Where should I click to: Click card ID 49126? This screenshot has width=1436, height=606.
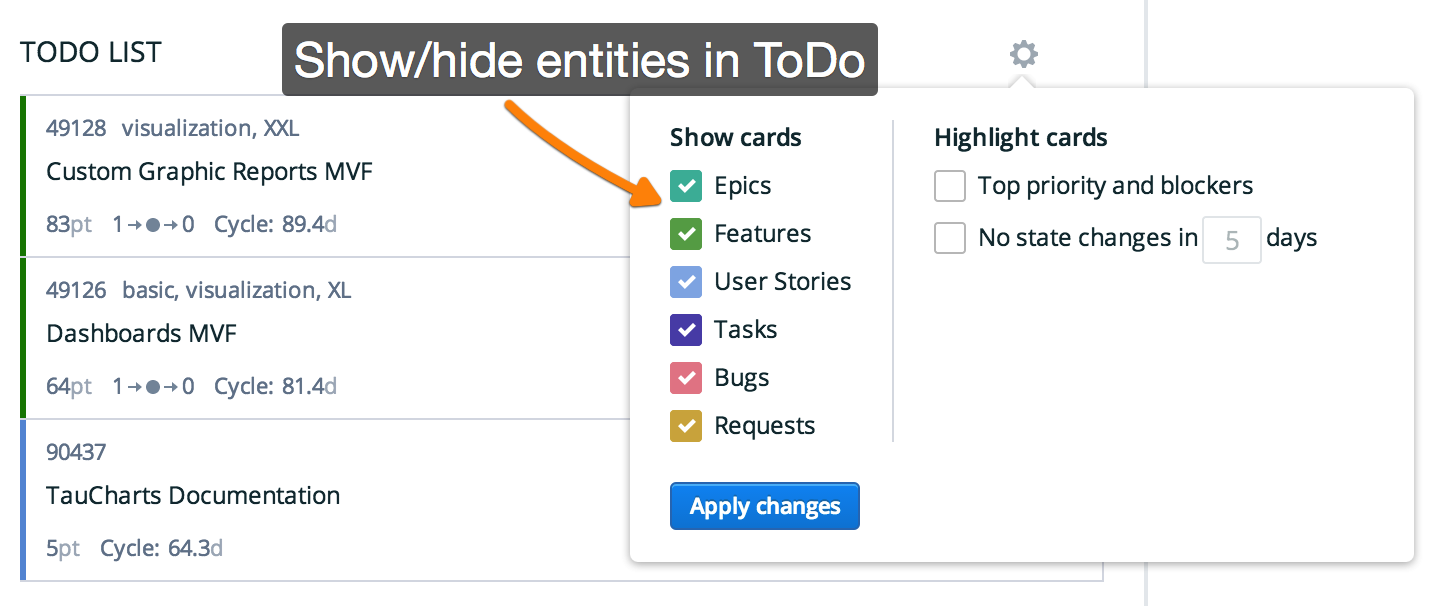pyautogui.click(x=76, y=291)
